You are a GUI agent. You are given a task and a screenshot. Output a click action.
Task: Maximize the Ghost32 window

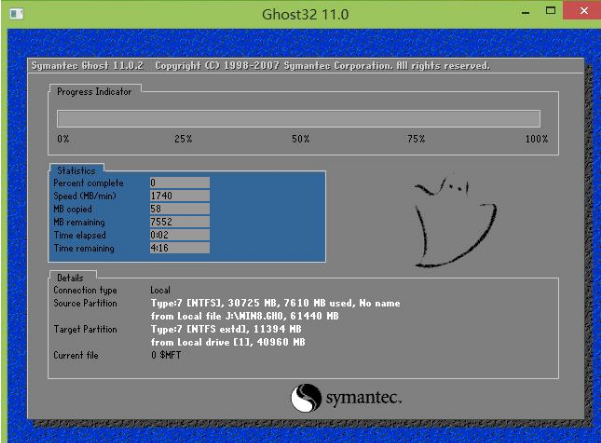point(549,12)
